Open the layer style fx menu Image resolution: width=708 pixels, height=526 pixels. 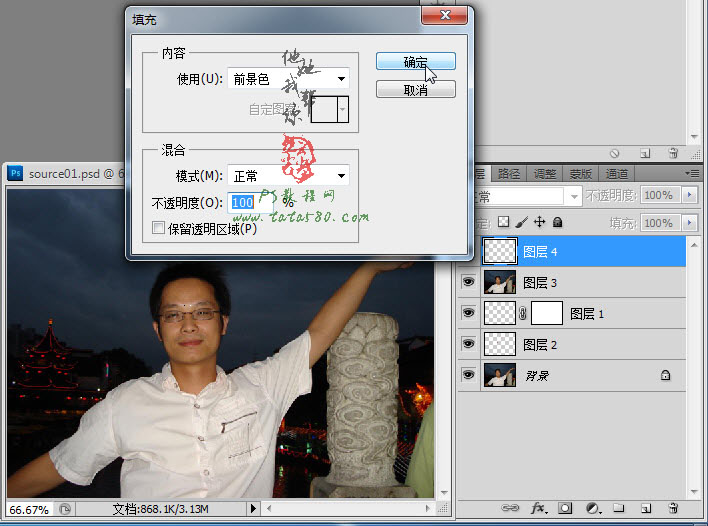(539, 508)
